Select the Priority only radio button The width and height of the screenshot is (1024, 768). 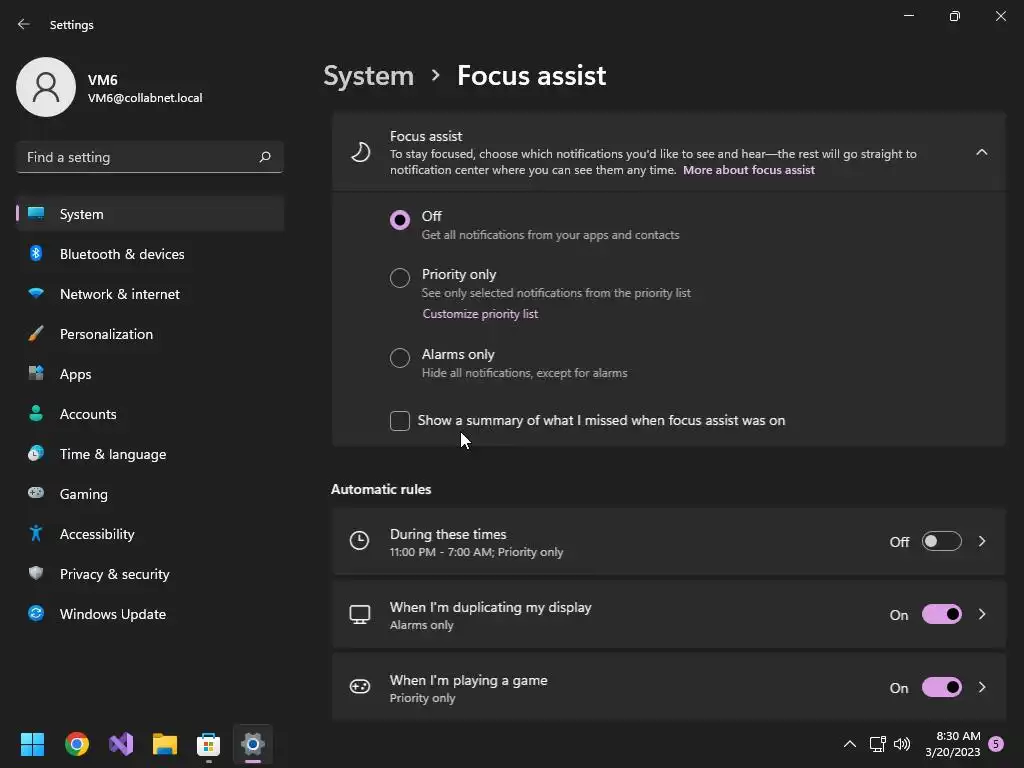pyautogui.click(x=400, y=278)
